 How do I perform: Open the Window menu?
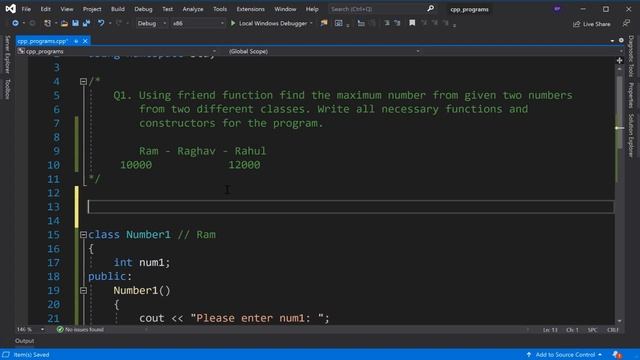pos(285,9)
